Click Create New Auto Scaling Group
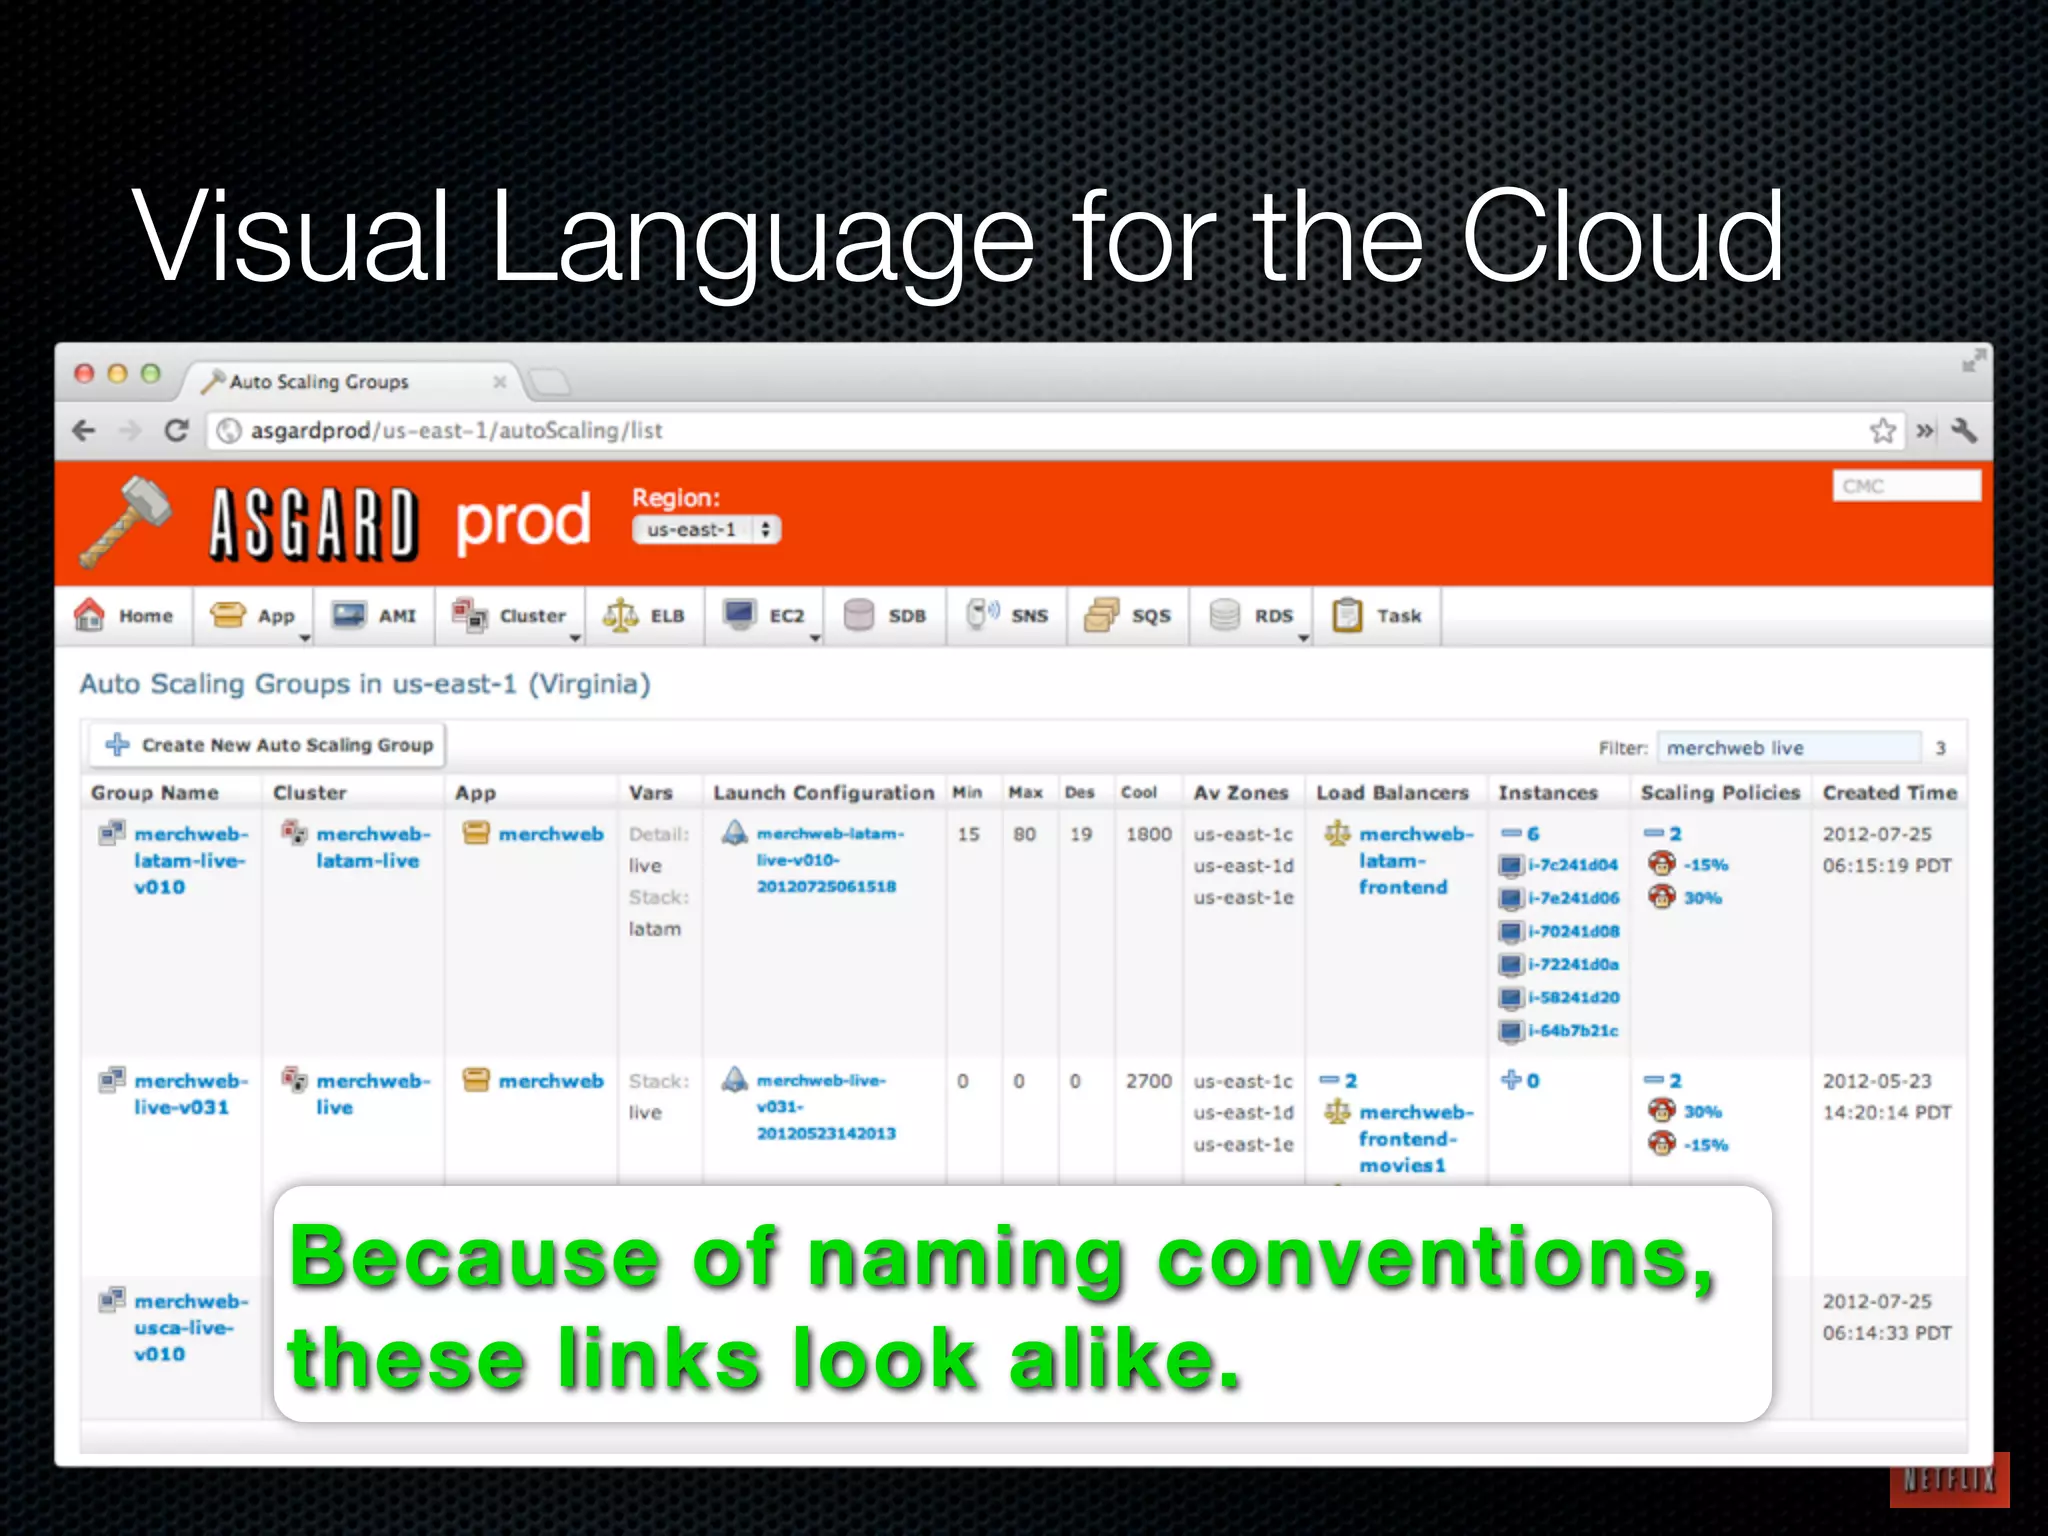The width and height of the screenshot is (2048, 1536). (268, 745)
